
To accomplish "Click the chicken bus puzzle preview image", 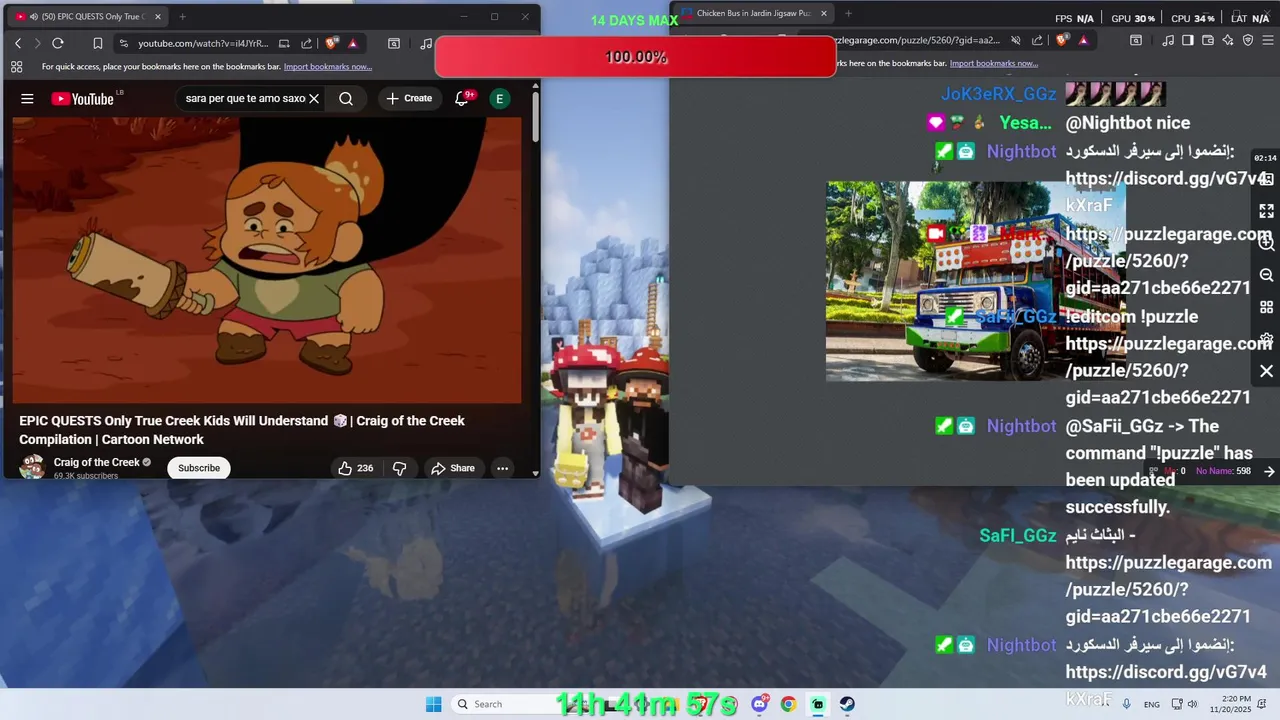I will coord(975,281).
